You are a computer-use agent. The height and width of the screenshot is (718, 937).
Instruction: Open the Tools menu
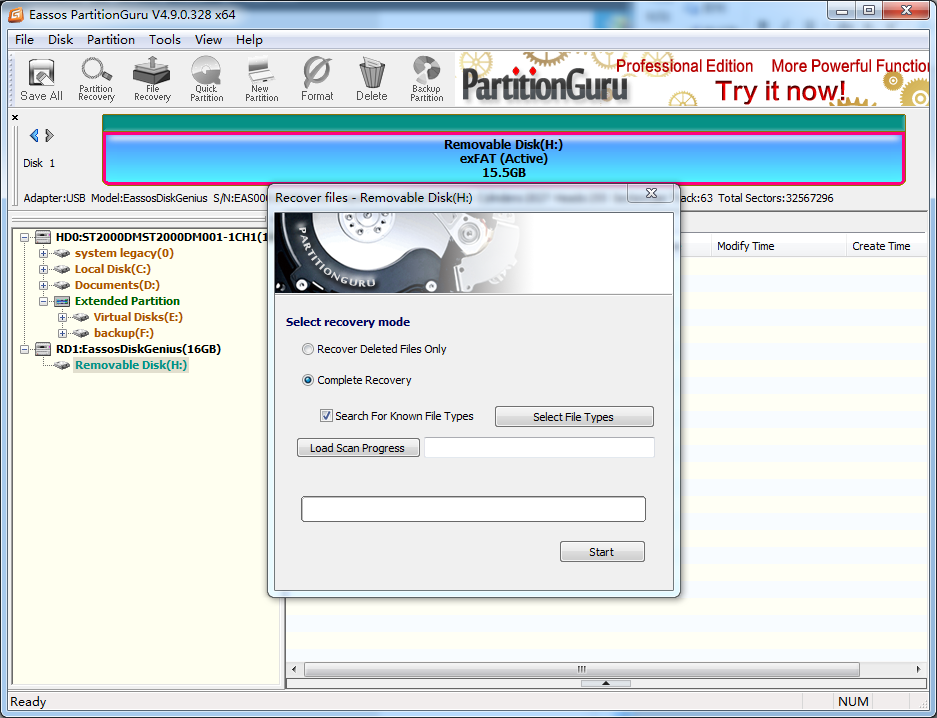164,39
